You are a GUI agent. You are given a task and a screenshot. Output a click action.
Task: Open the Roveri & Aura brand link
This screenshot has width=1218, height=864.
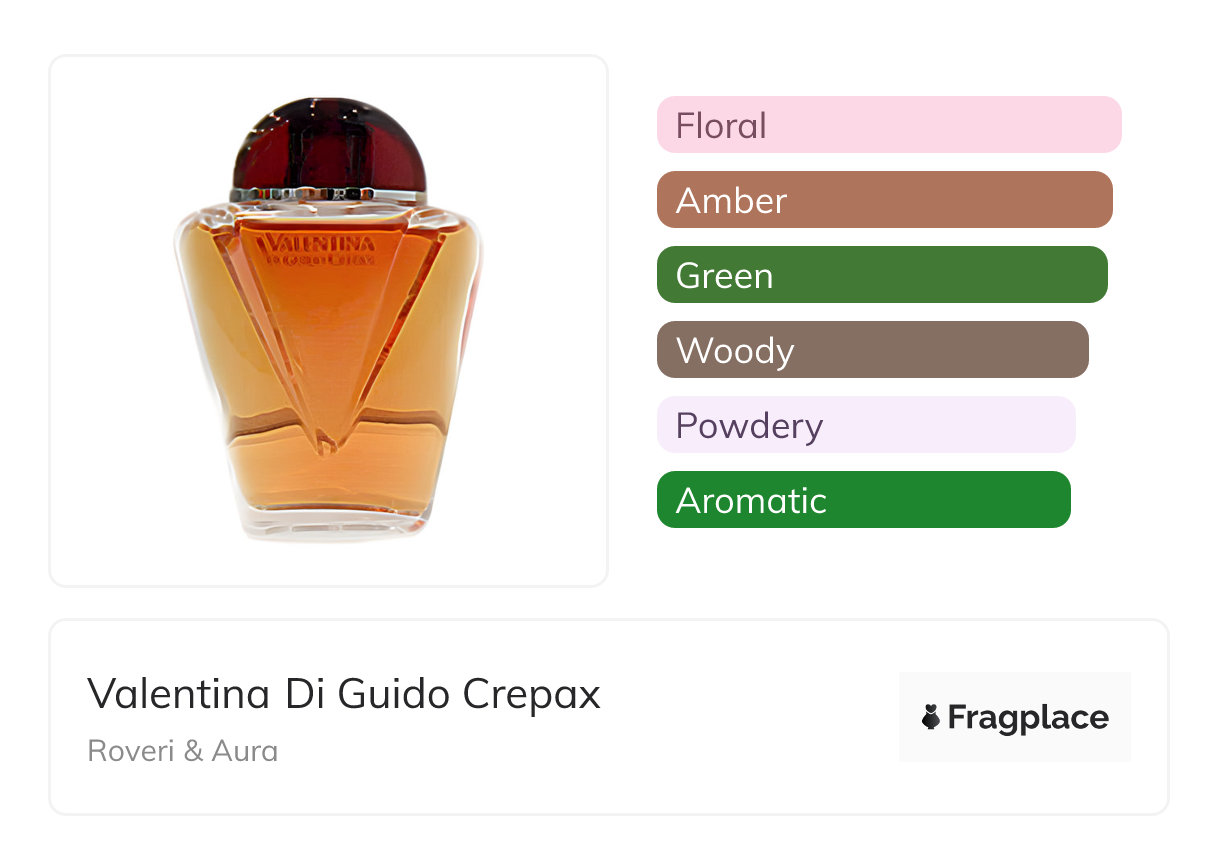click(183, 751)
